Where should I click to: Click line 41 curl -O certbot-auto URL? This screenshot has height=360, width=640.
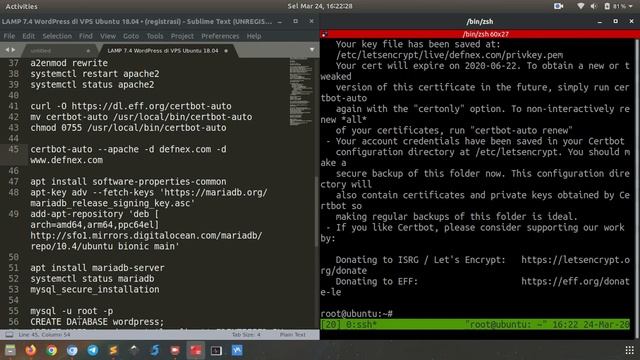pos(131,106)
